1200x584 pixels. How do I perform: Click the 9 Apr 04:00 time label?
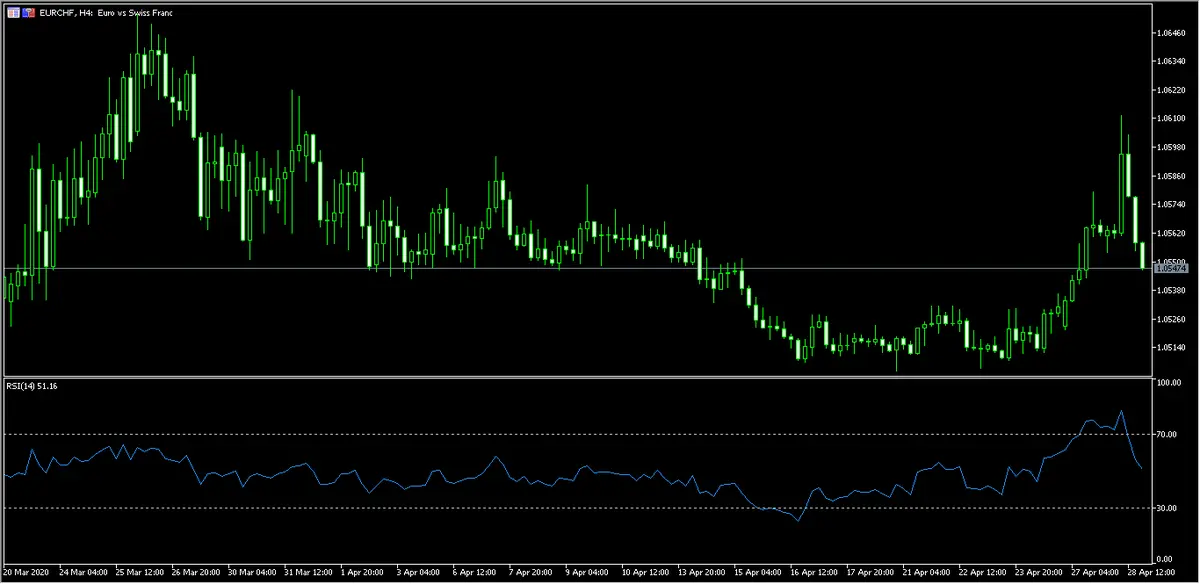[x=585, y=574]
